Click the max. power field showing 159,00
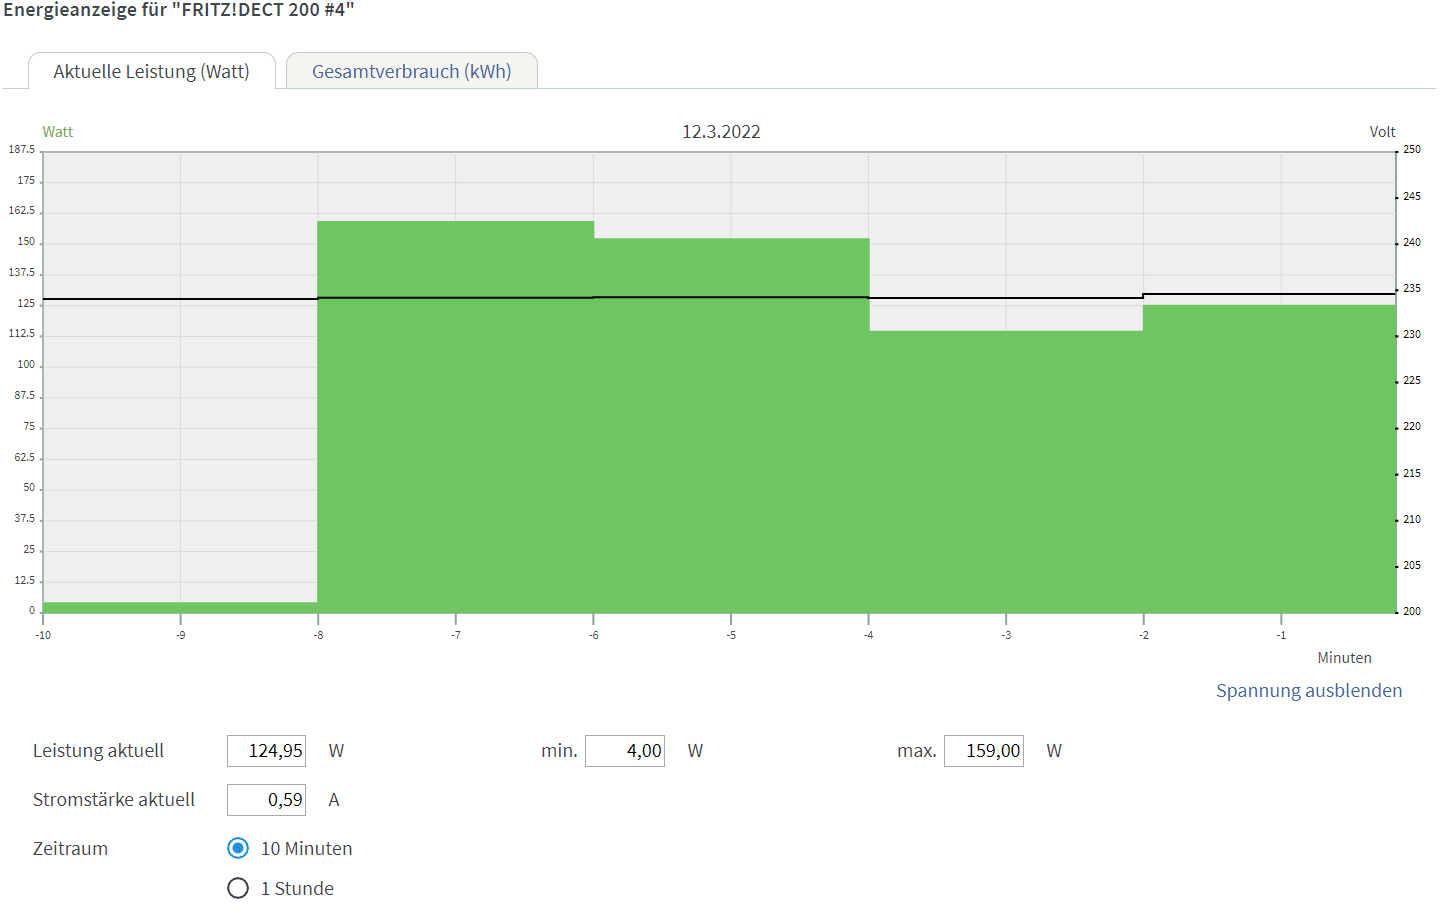Screen dimensions: 1442x921 point(983,751)
